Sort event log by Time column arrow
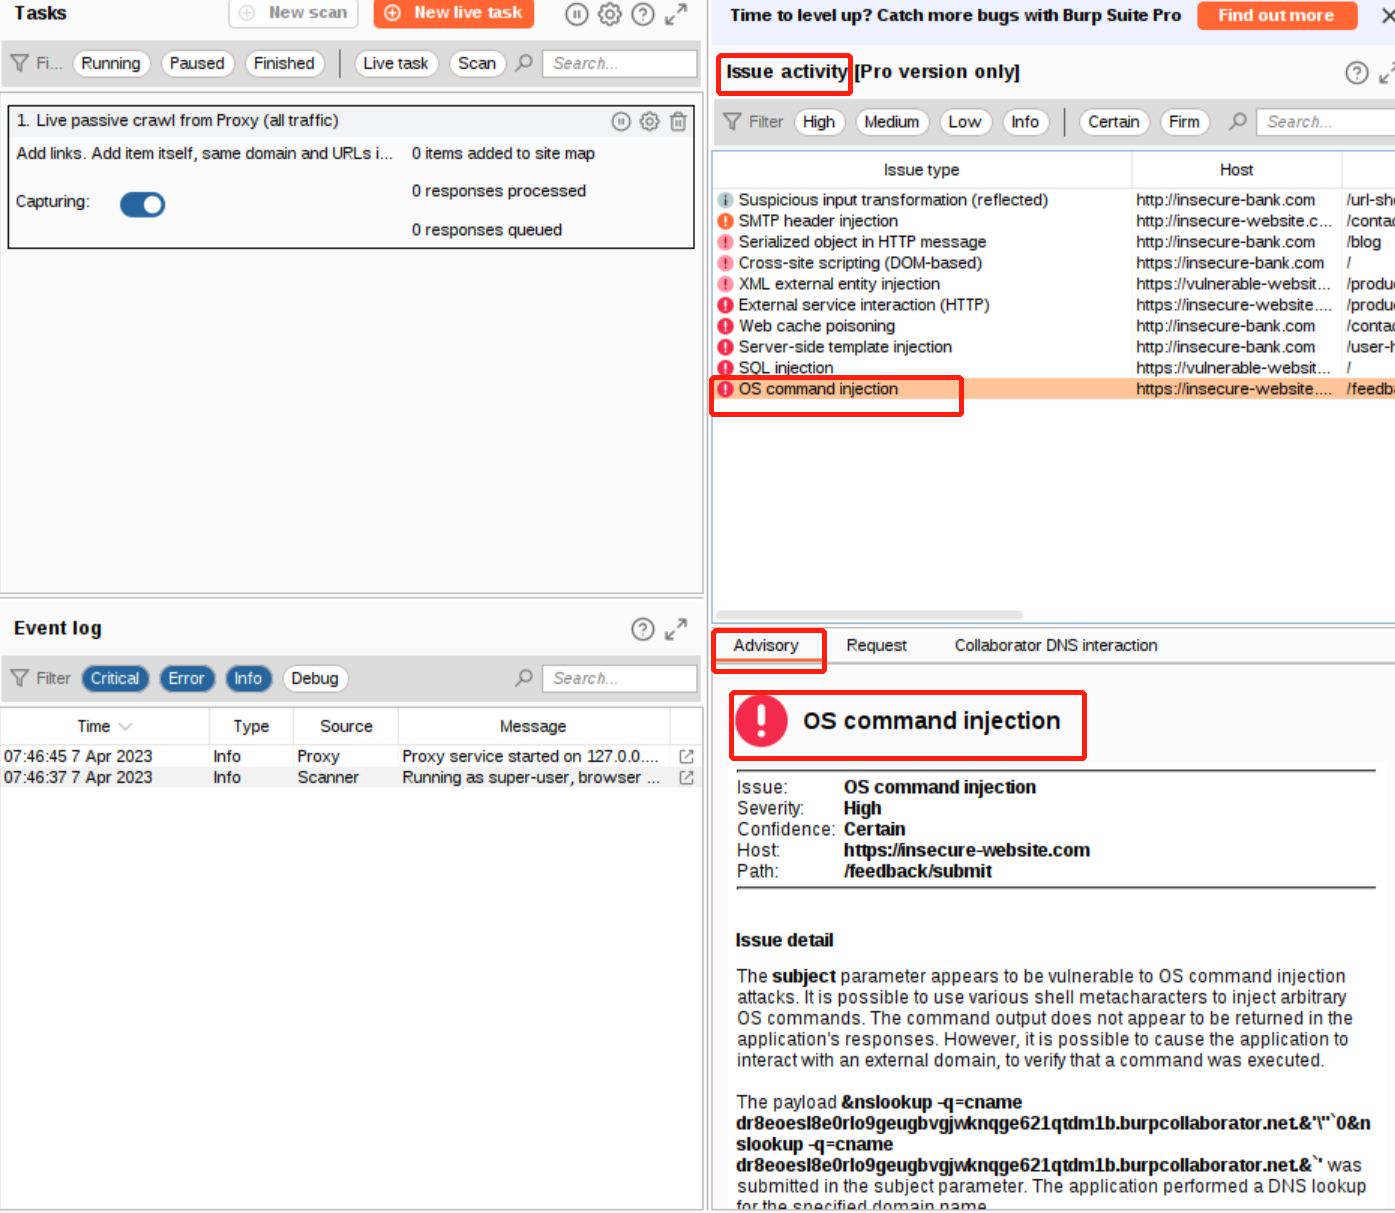The width and height of the screenshot is (1395, 1213). (125, 727)
